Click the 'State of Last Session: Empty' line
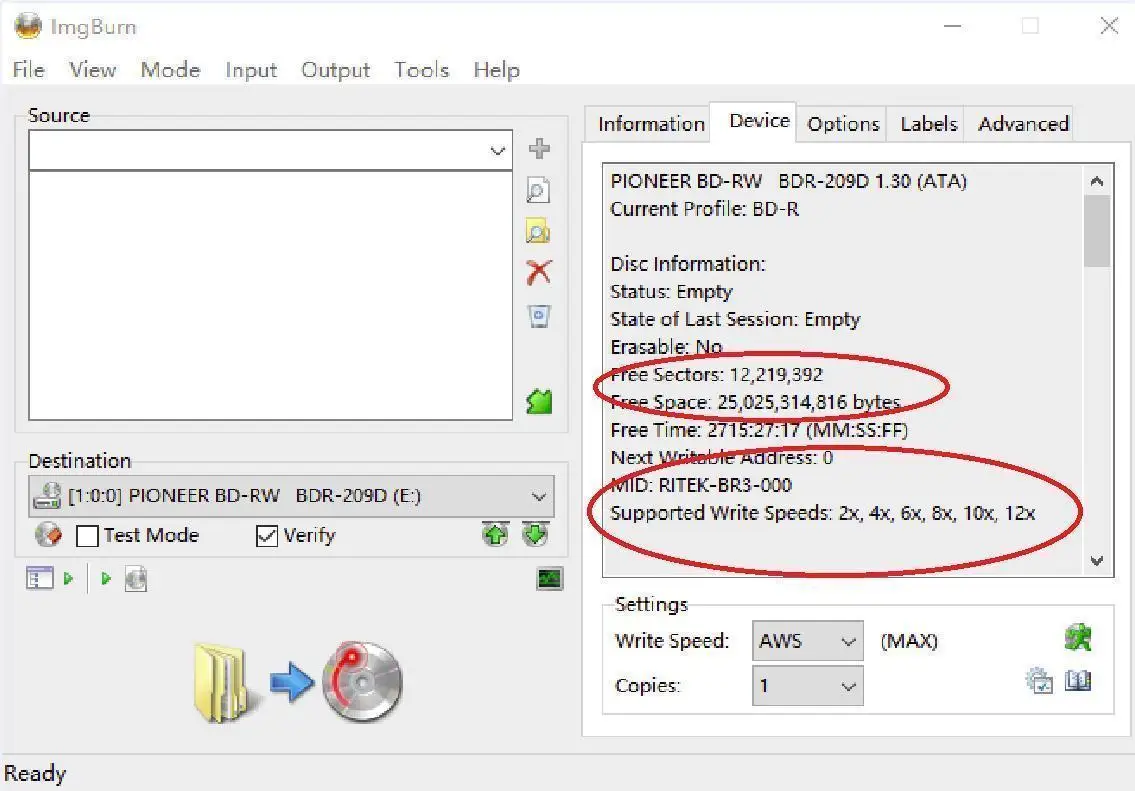 click(735, 319)
